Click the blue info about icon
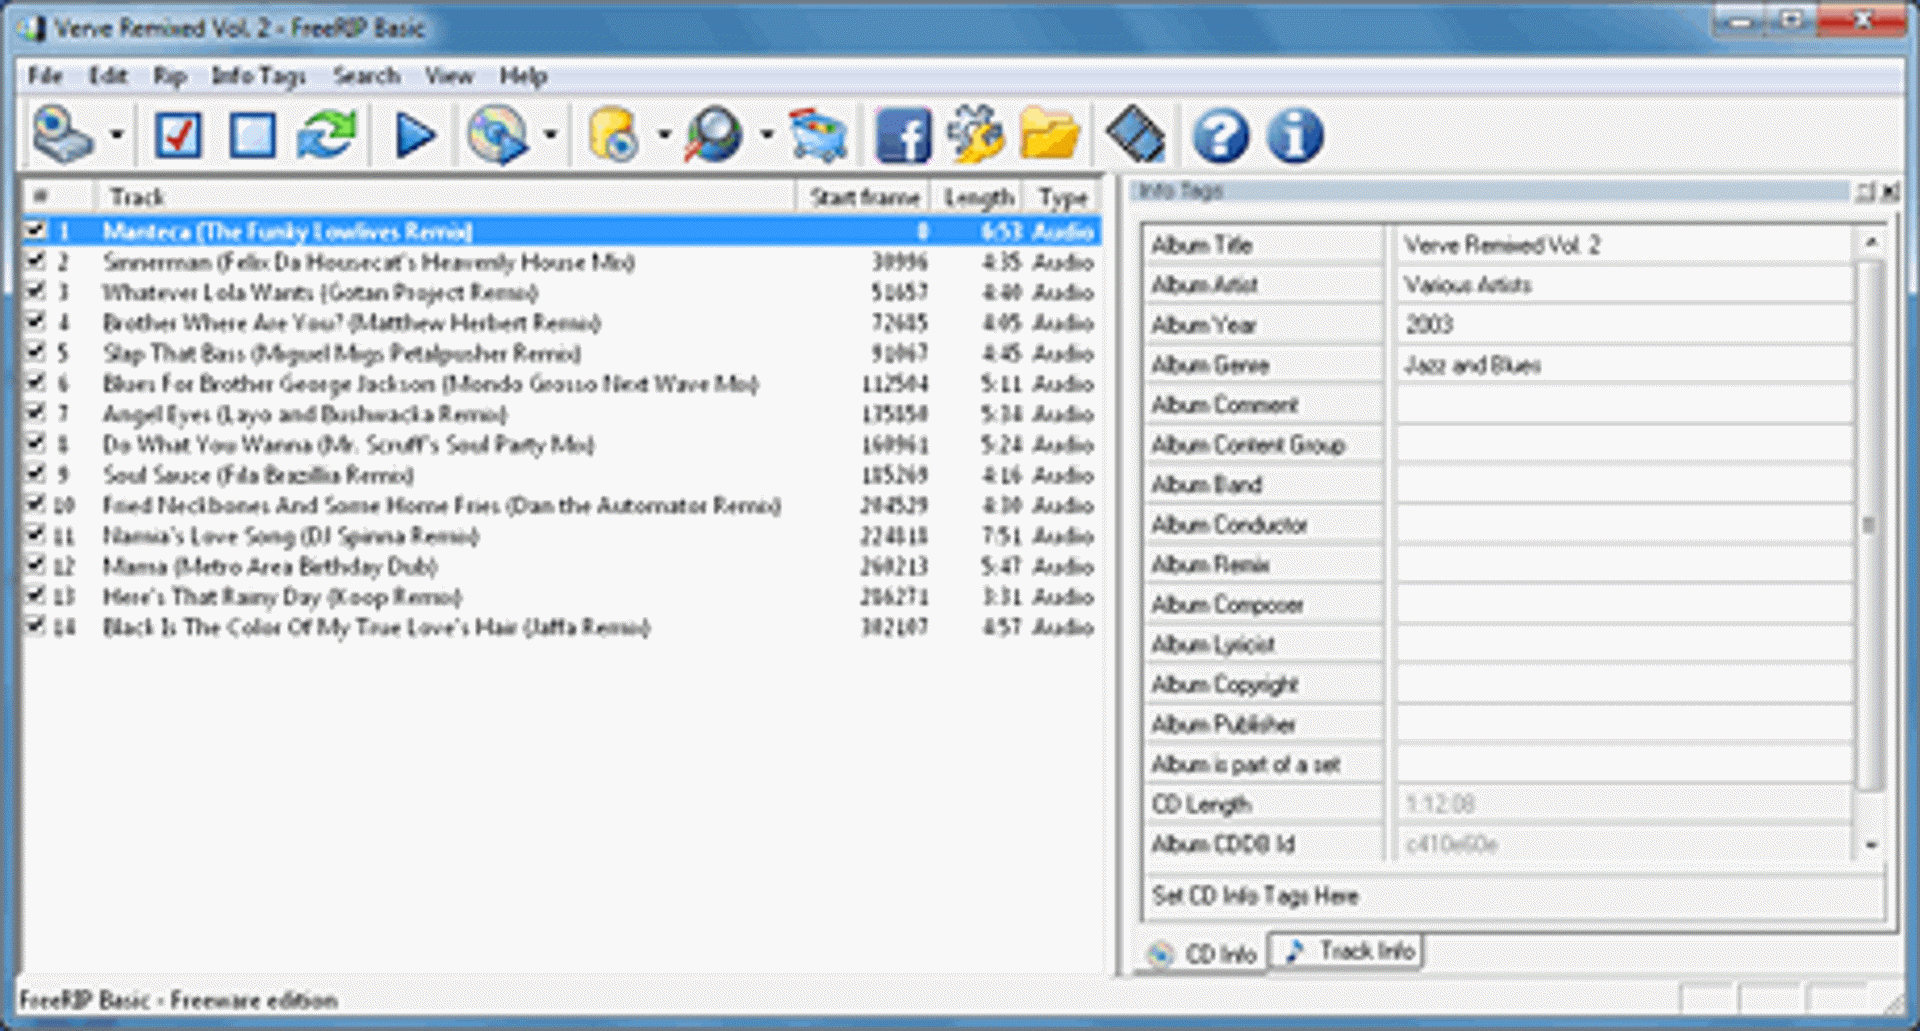This screenshot has width=1920, height=1031. pyautogui.click(x=1295, y=135)
